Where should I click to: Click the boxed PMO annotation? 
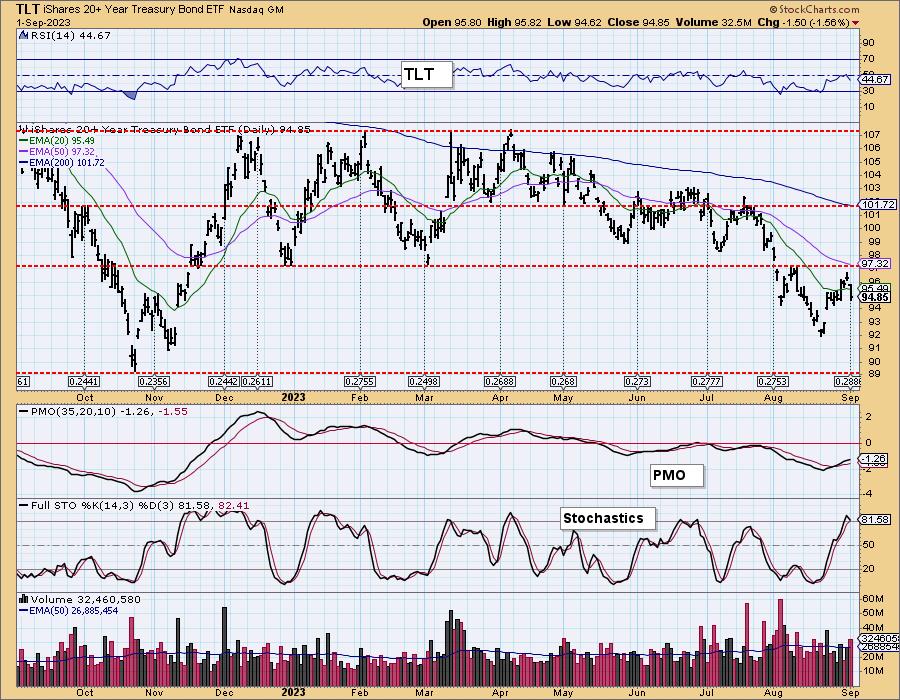(x=677, y=476)
